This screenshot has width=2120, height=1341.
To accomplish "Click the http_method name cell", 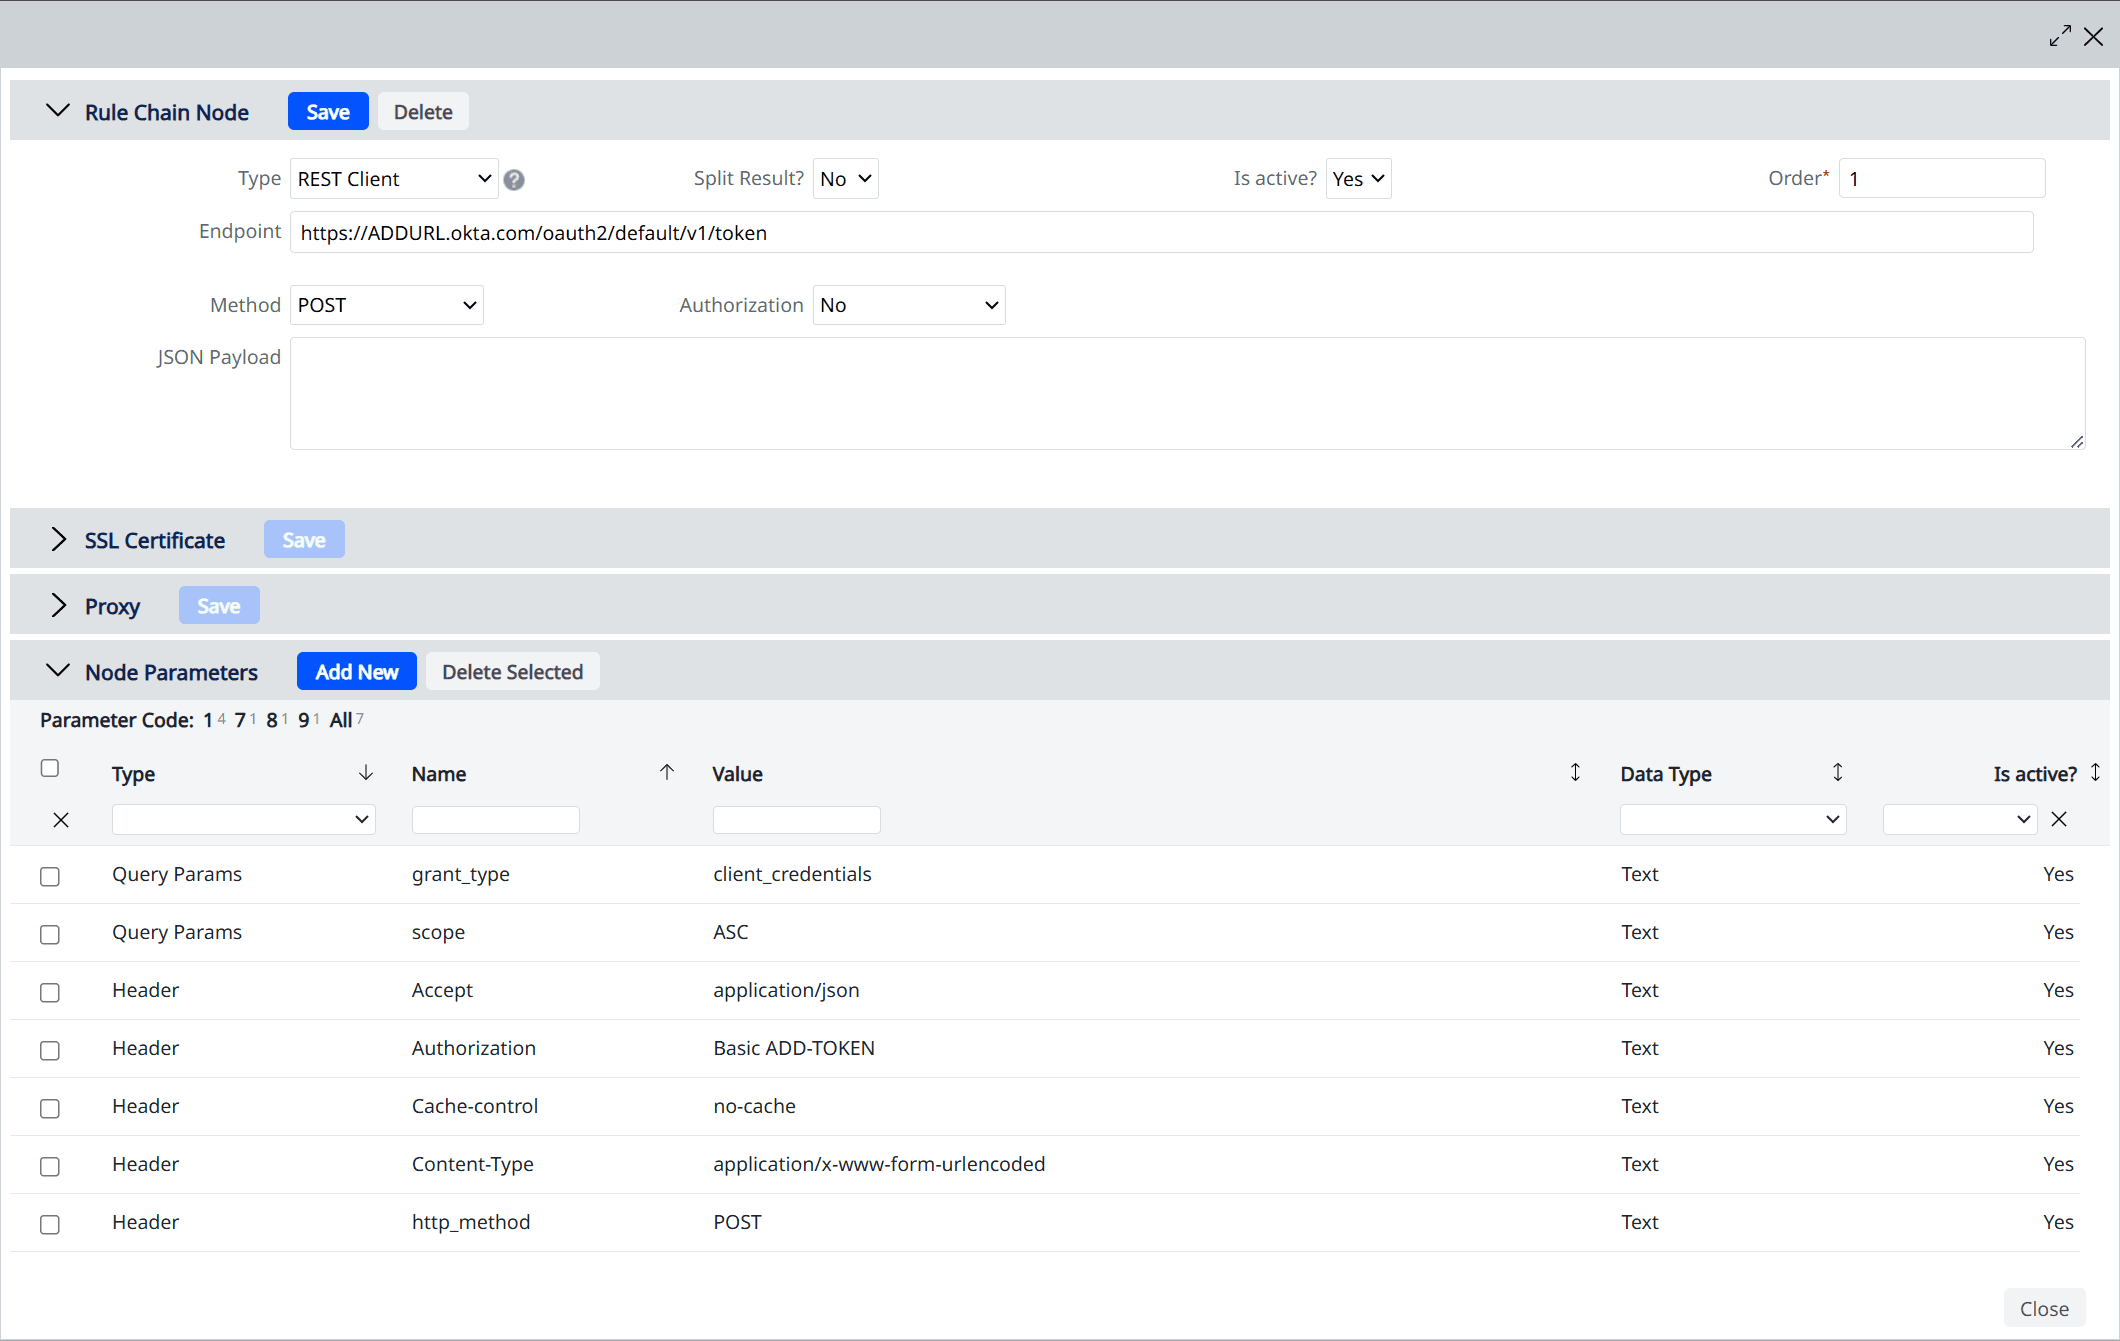I will (471, 1222).
